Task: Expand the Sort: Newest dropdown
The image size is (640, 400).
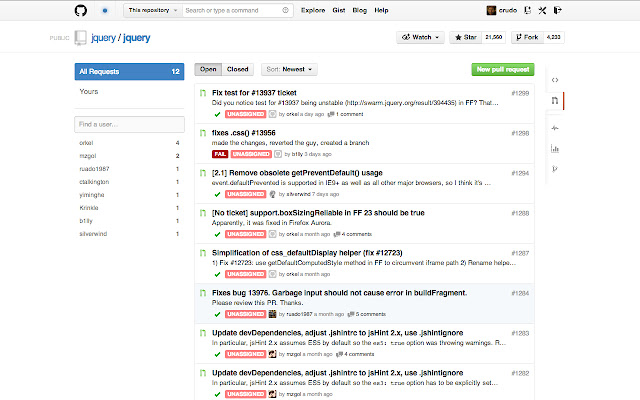Action: pos(290,70)
